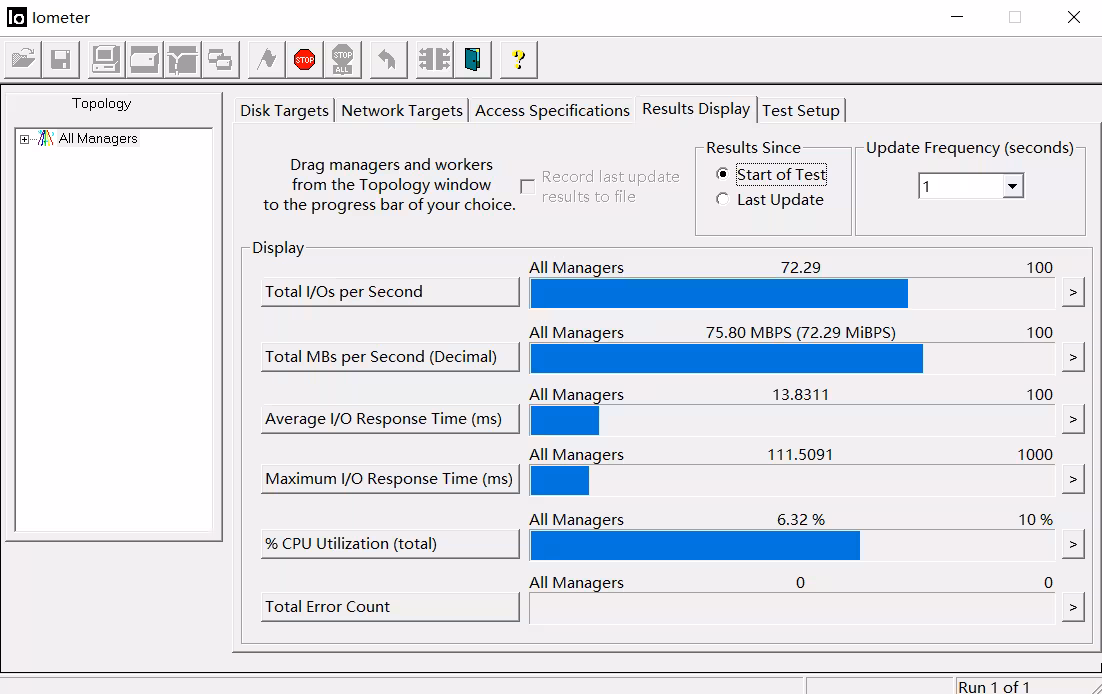Save the test configuration file
The image size is (1102, 694).
(60, 59)
